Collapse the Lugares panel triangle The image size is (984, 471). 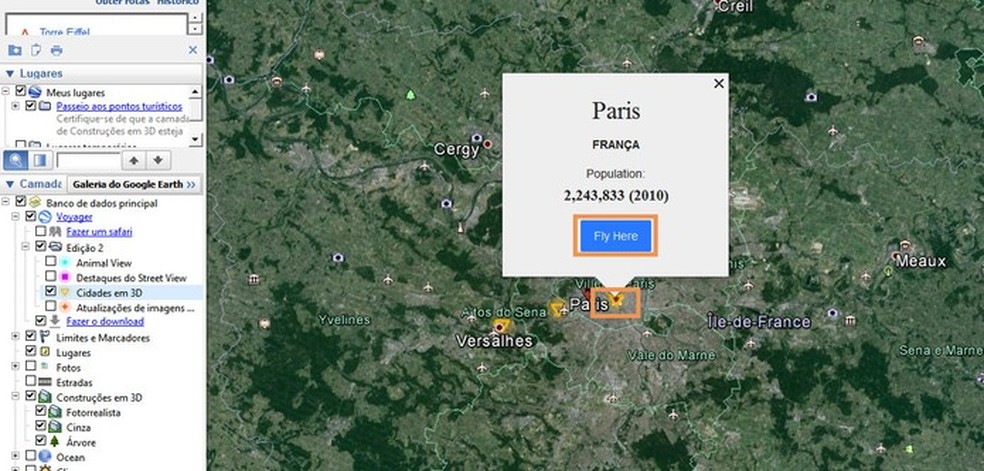point(9,73)
